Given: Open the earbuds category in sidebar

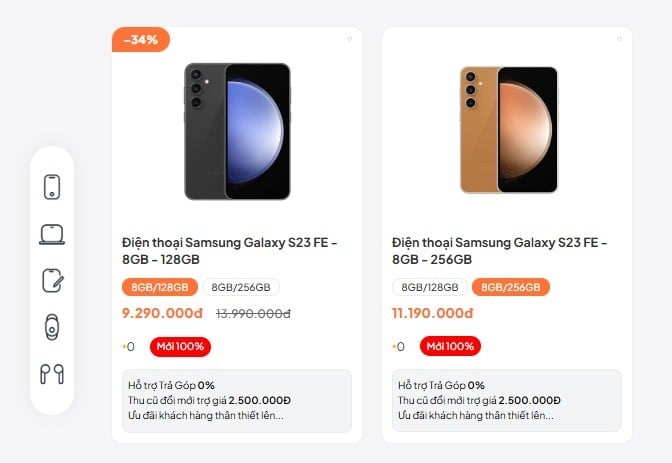Looking at the screenshot, I should [52, 374].
